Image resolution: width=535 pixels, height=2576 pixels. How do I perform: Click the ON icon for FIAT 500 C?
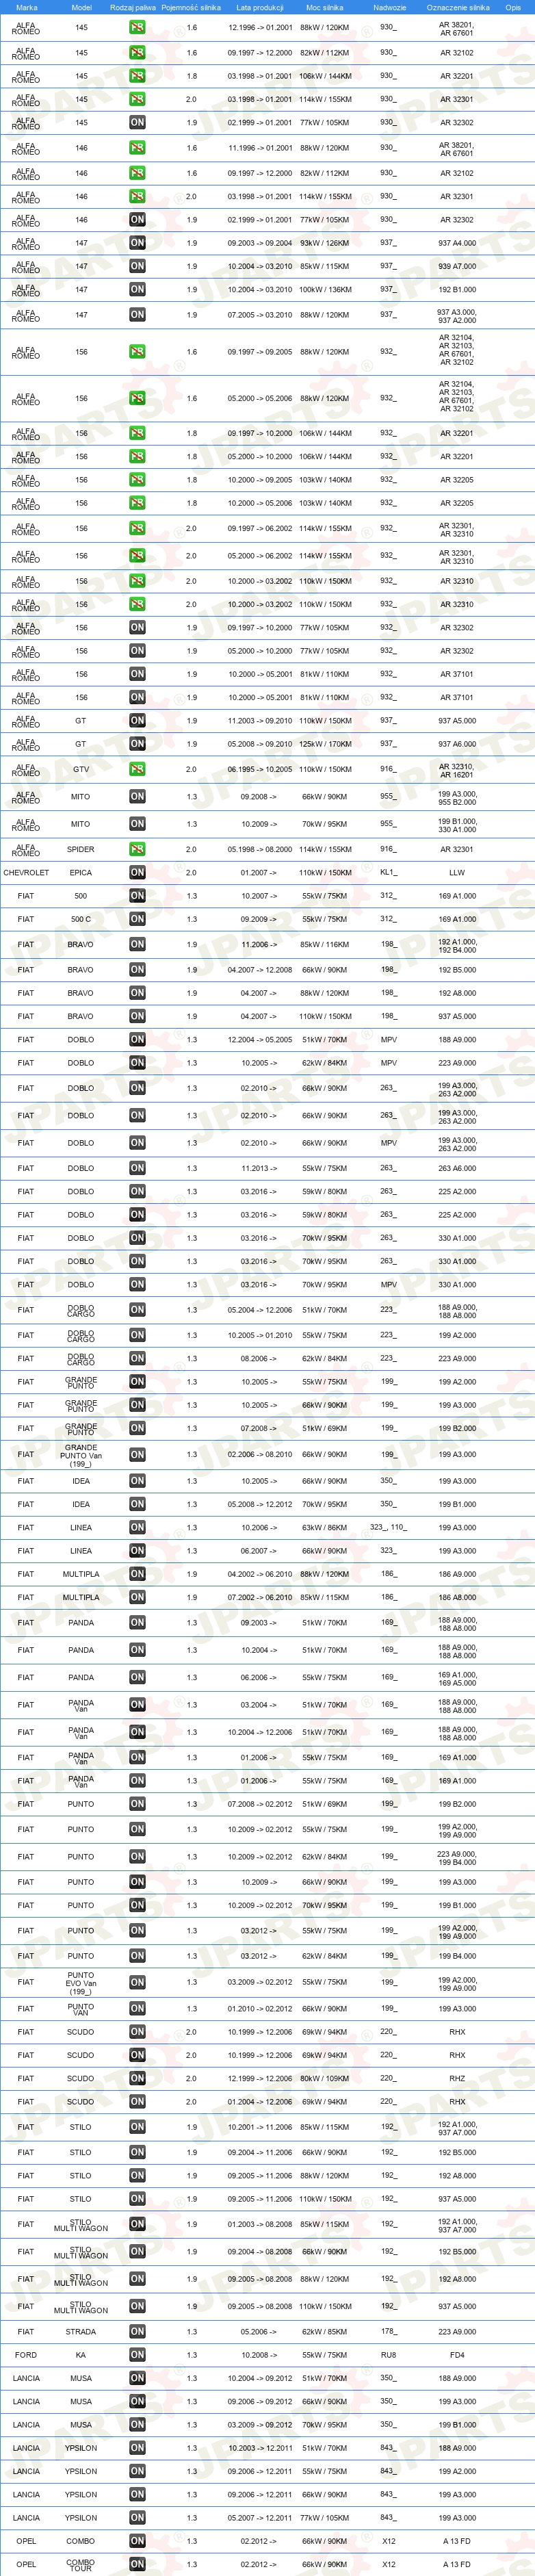coord(137,919)
